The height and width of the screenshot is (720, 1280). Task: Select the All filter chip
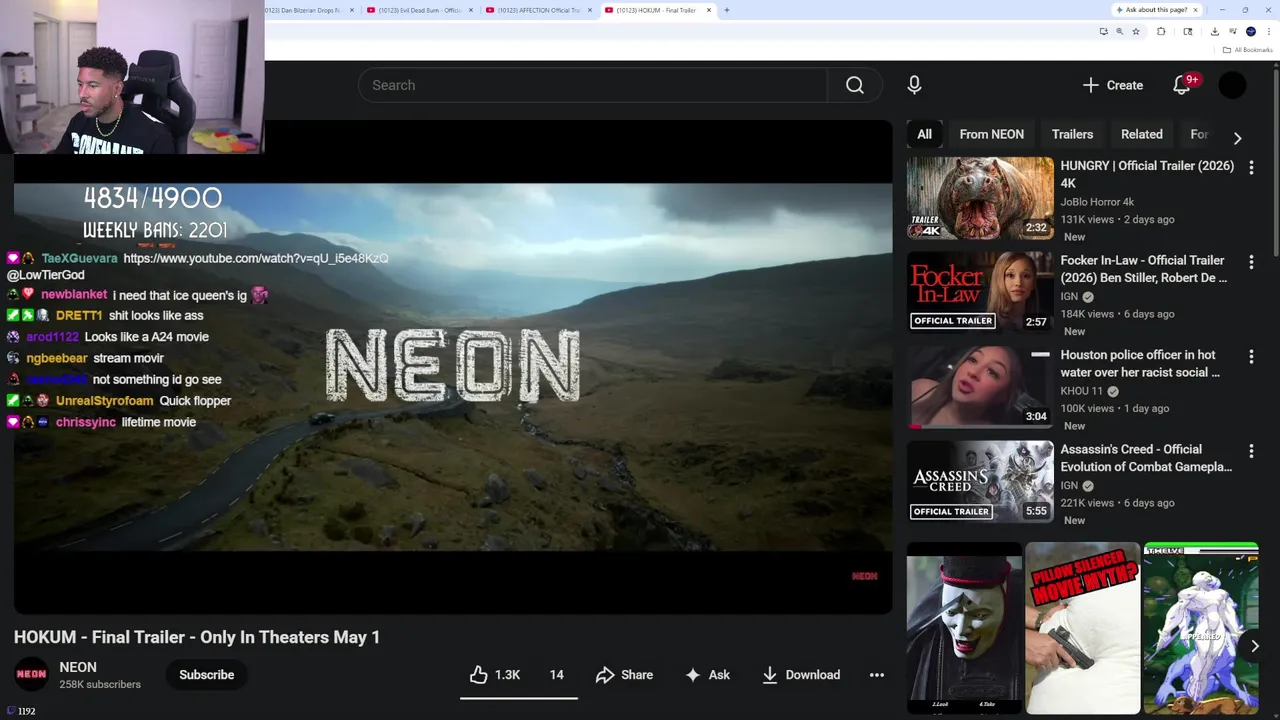[x=924, y=134]
